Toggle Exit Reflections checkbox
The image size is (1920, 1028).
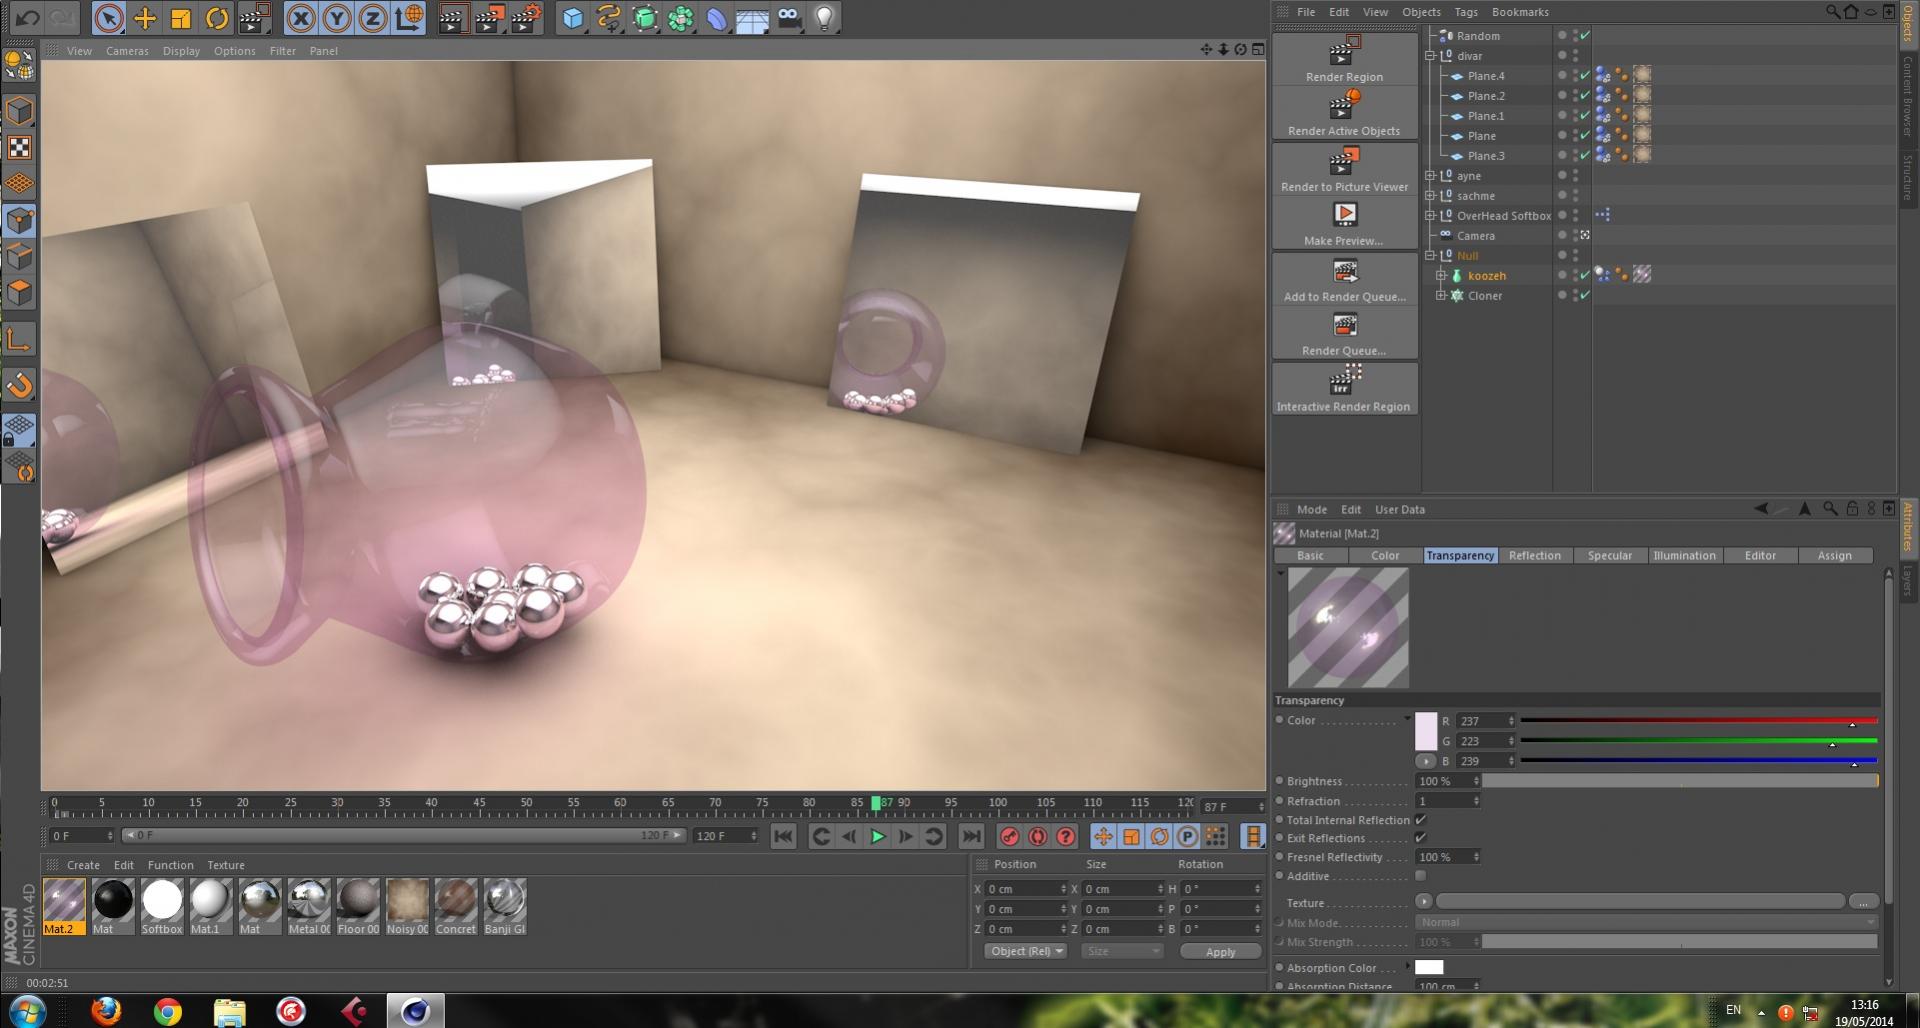(1420, 837)
